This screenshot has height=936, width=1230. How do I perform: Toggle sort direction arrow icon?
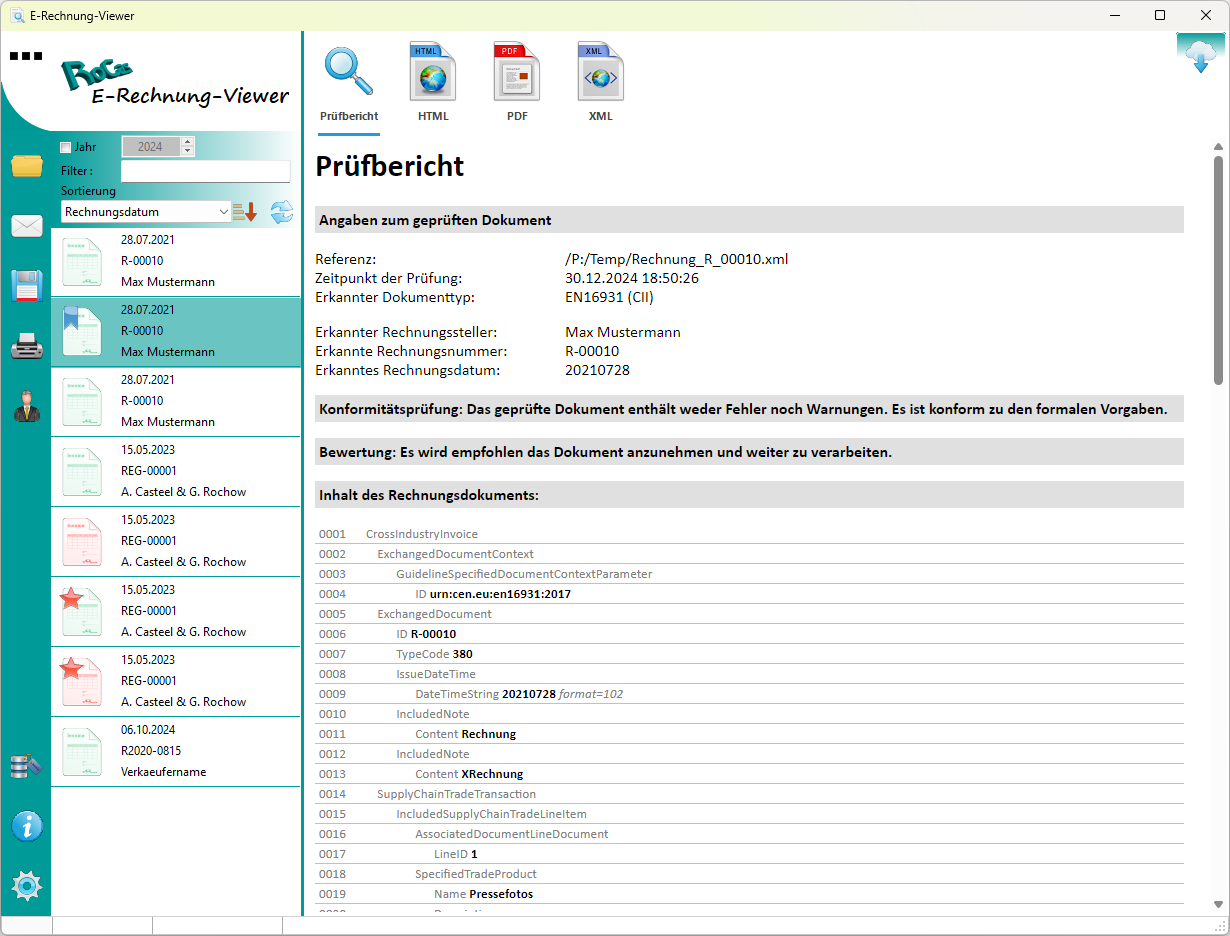click(245, 212)
